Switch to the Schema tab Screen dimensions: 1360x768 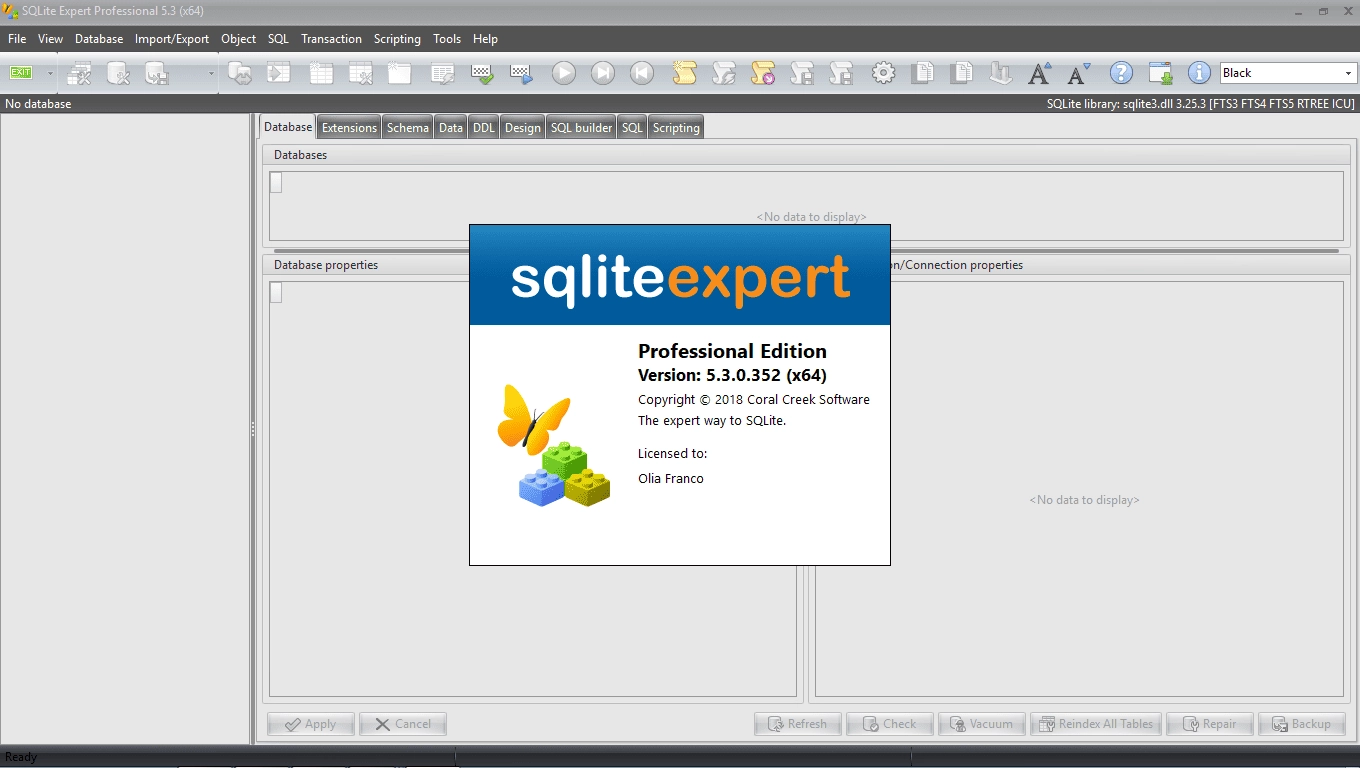pos(408,127)
